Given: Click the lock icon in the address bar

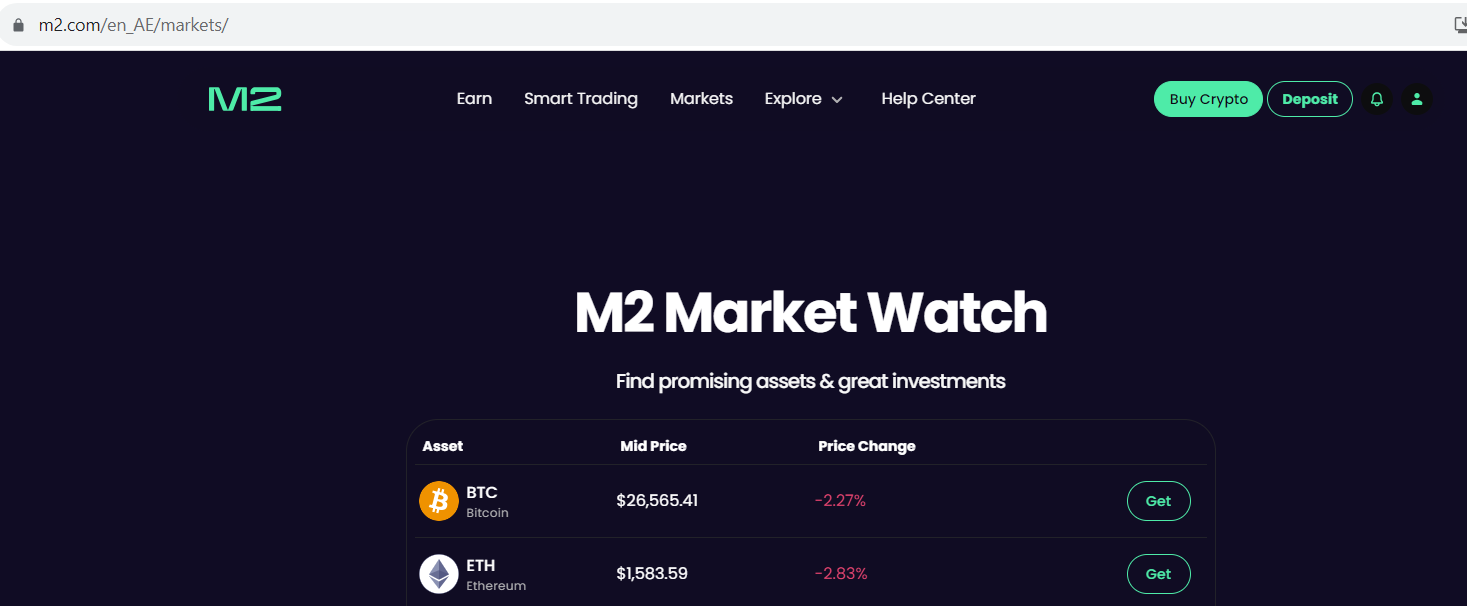Looking at the screenshot, I should click(x=17, y=24).
